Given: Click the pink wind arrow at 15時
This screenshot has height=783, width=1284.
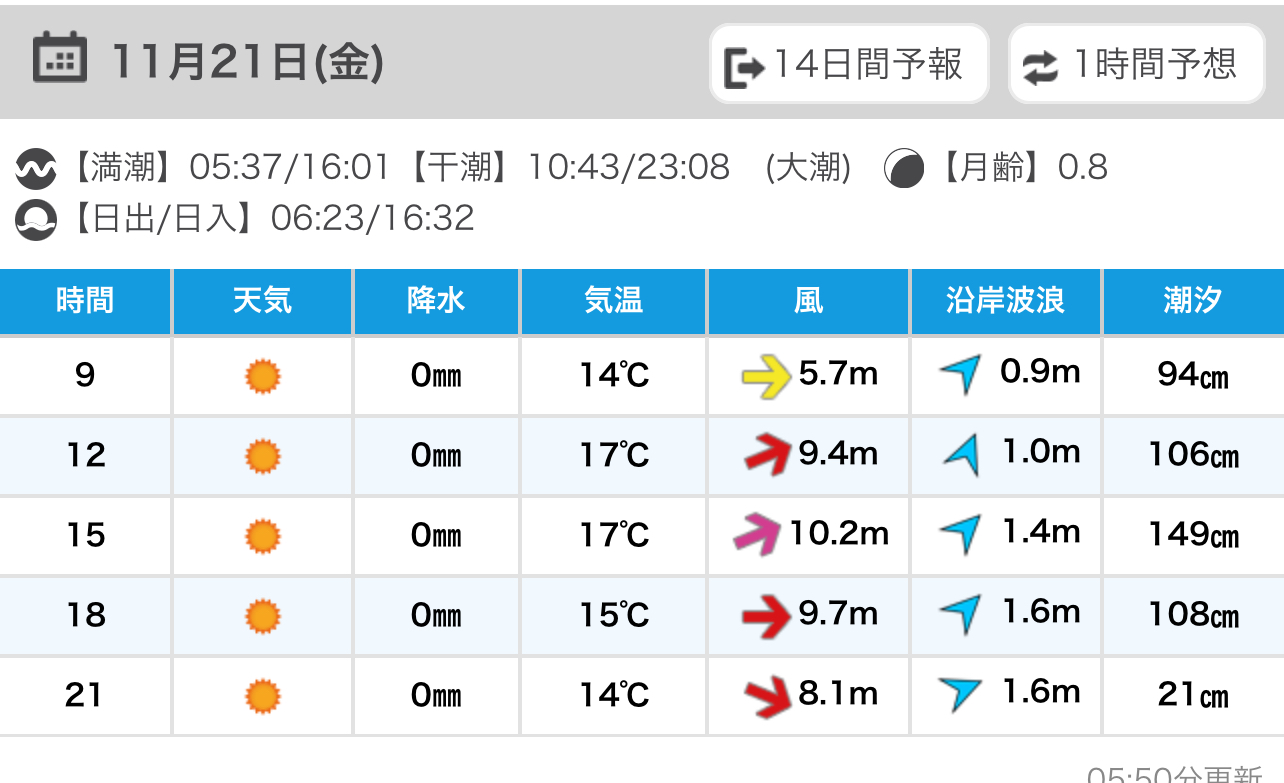Looking at the screenshot, I should click(757, 534).
